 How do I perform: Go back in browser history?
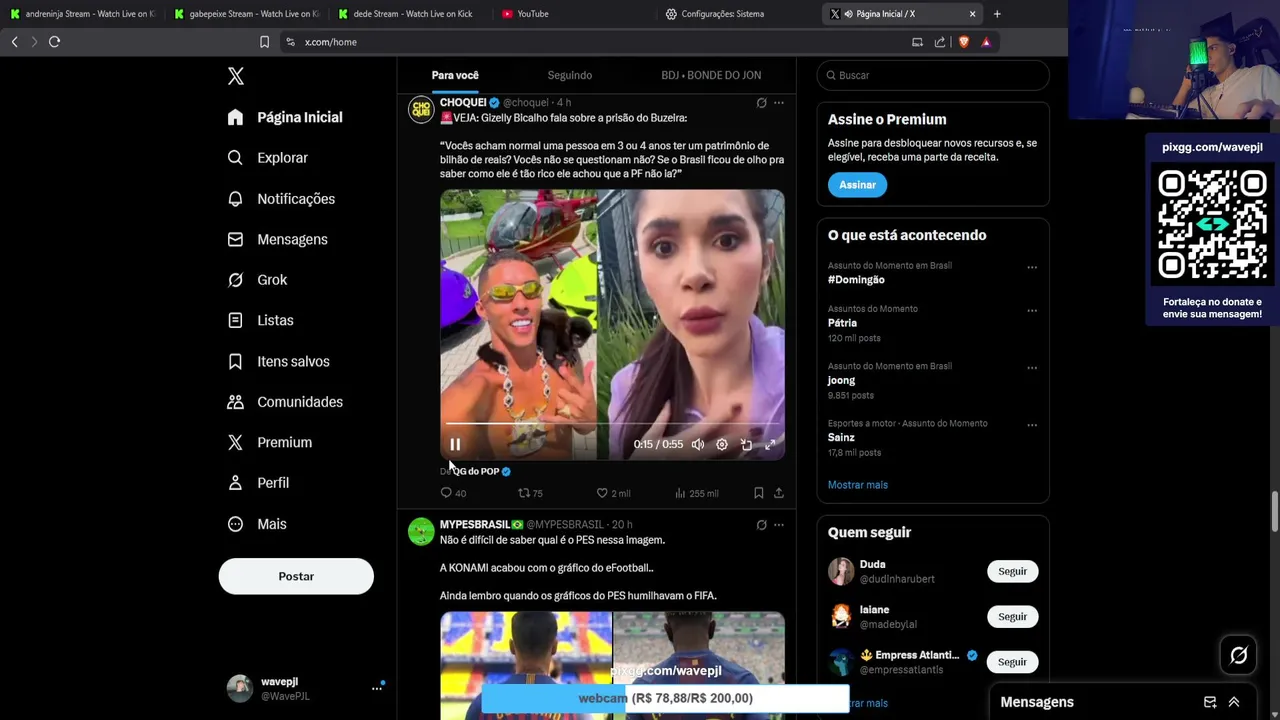click(14, 42)
